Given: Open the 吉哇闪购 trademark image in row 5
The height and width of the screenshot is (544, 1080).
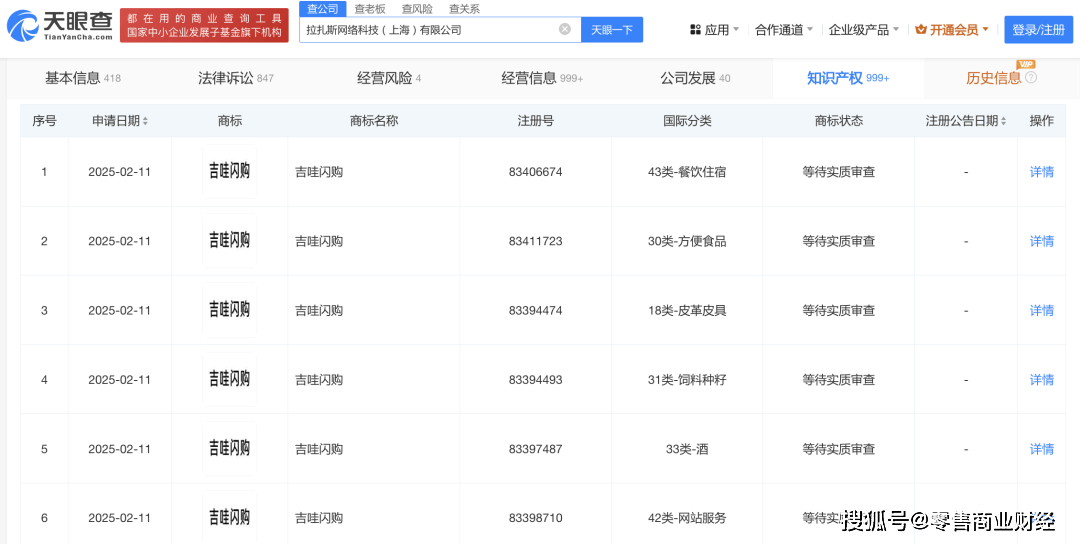Looking at the screenshot, I should pyautogui.click(x=229, y=448).
